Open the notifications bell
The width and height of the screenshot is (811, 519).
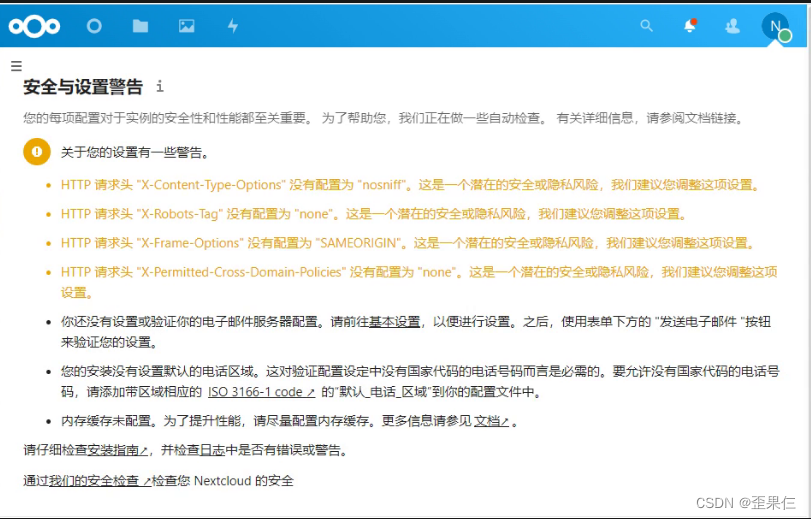tap(690, 26)
